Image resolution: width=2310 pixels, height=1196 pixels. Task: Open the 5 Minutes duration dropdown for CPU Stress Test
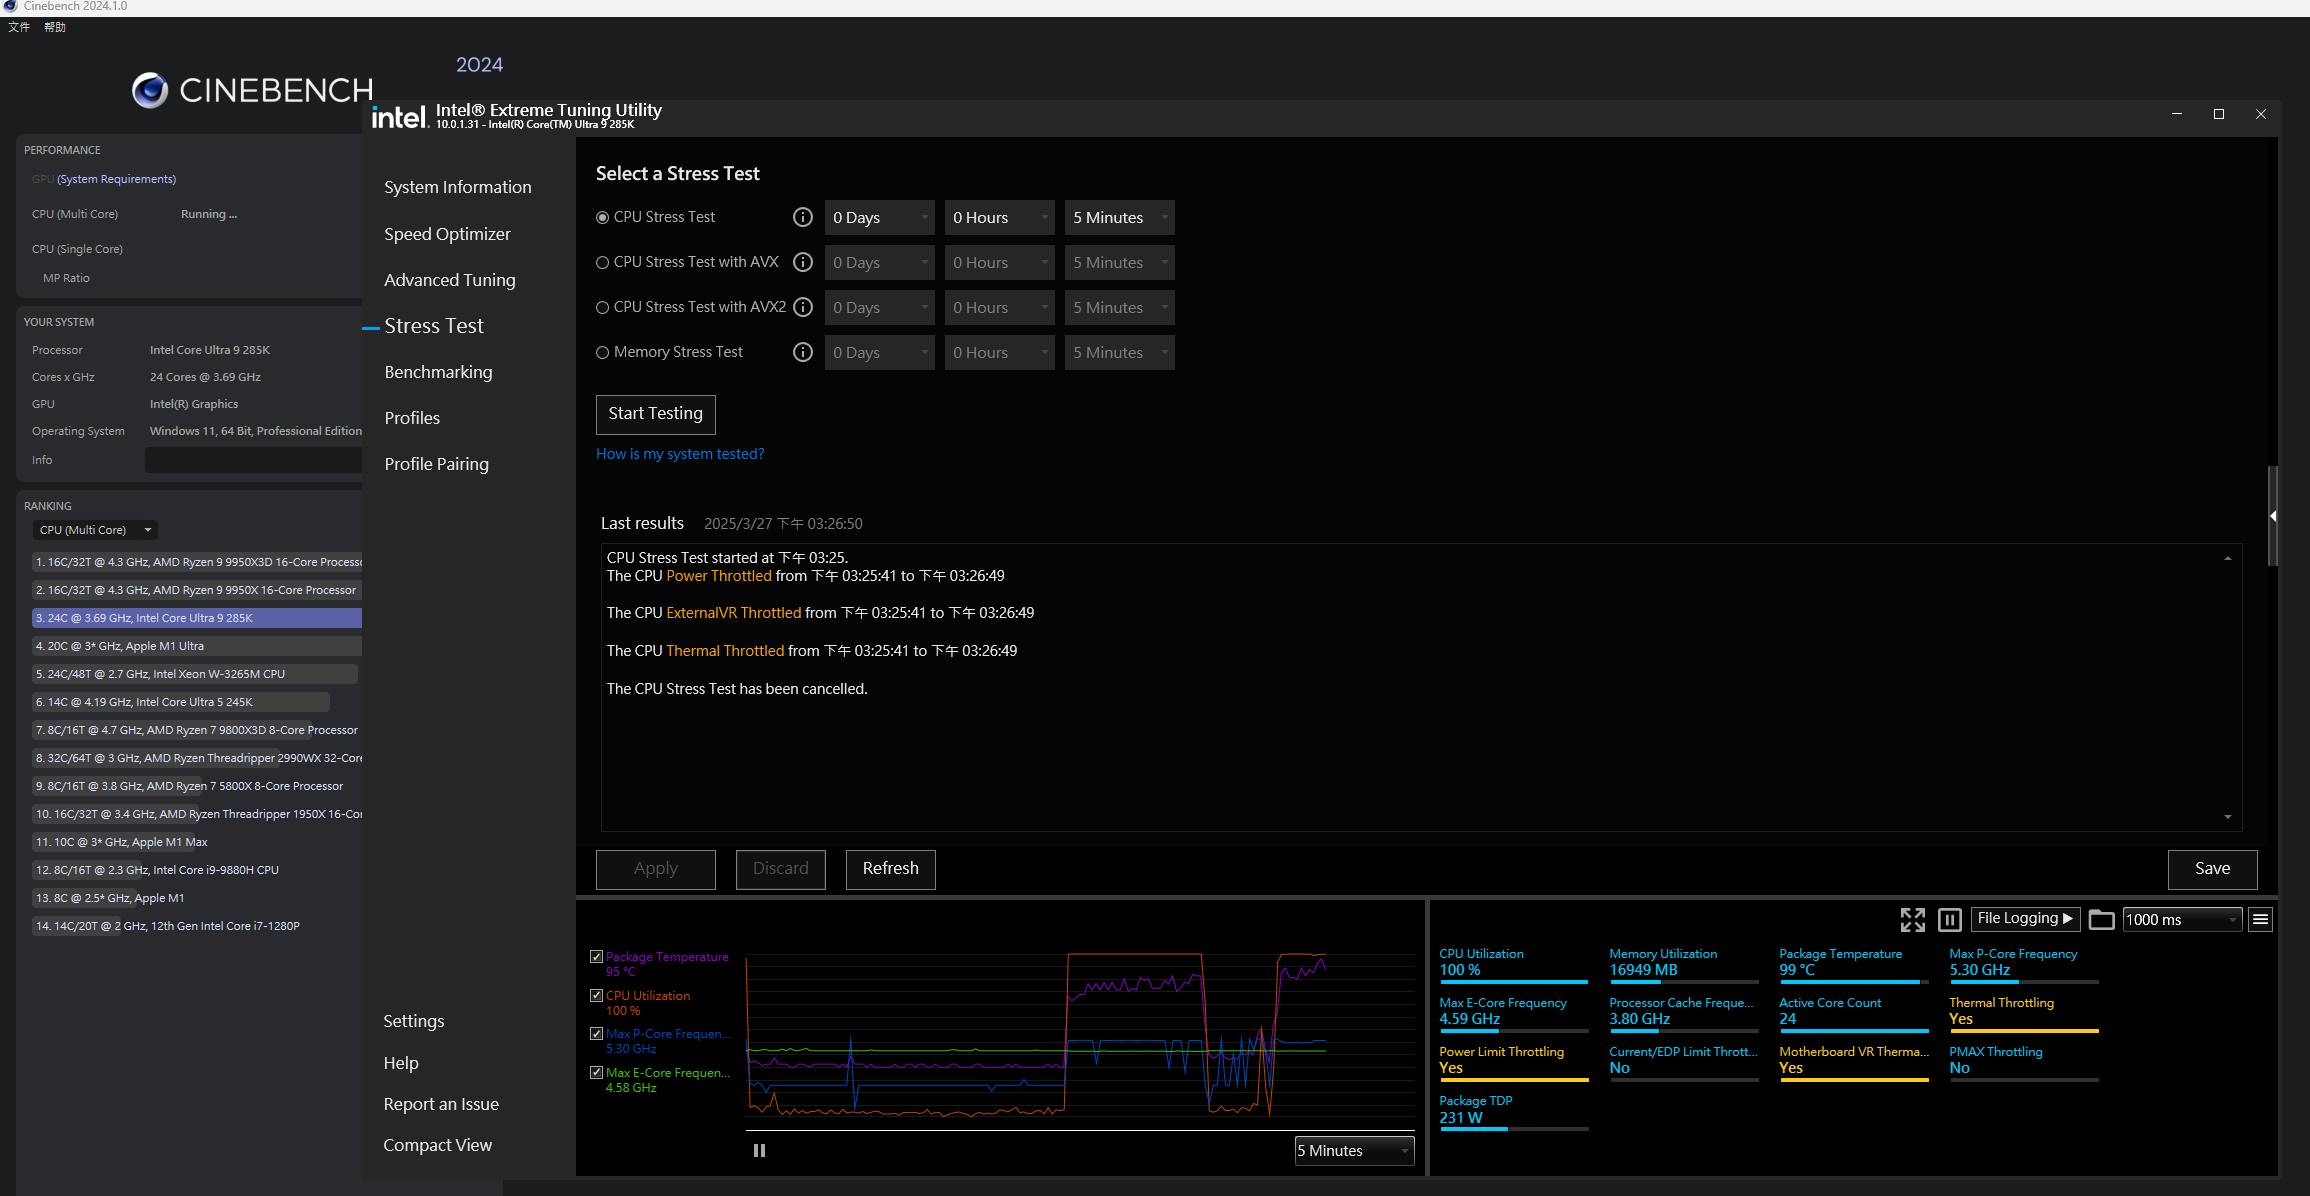tap(1119, 217)
